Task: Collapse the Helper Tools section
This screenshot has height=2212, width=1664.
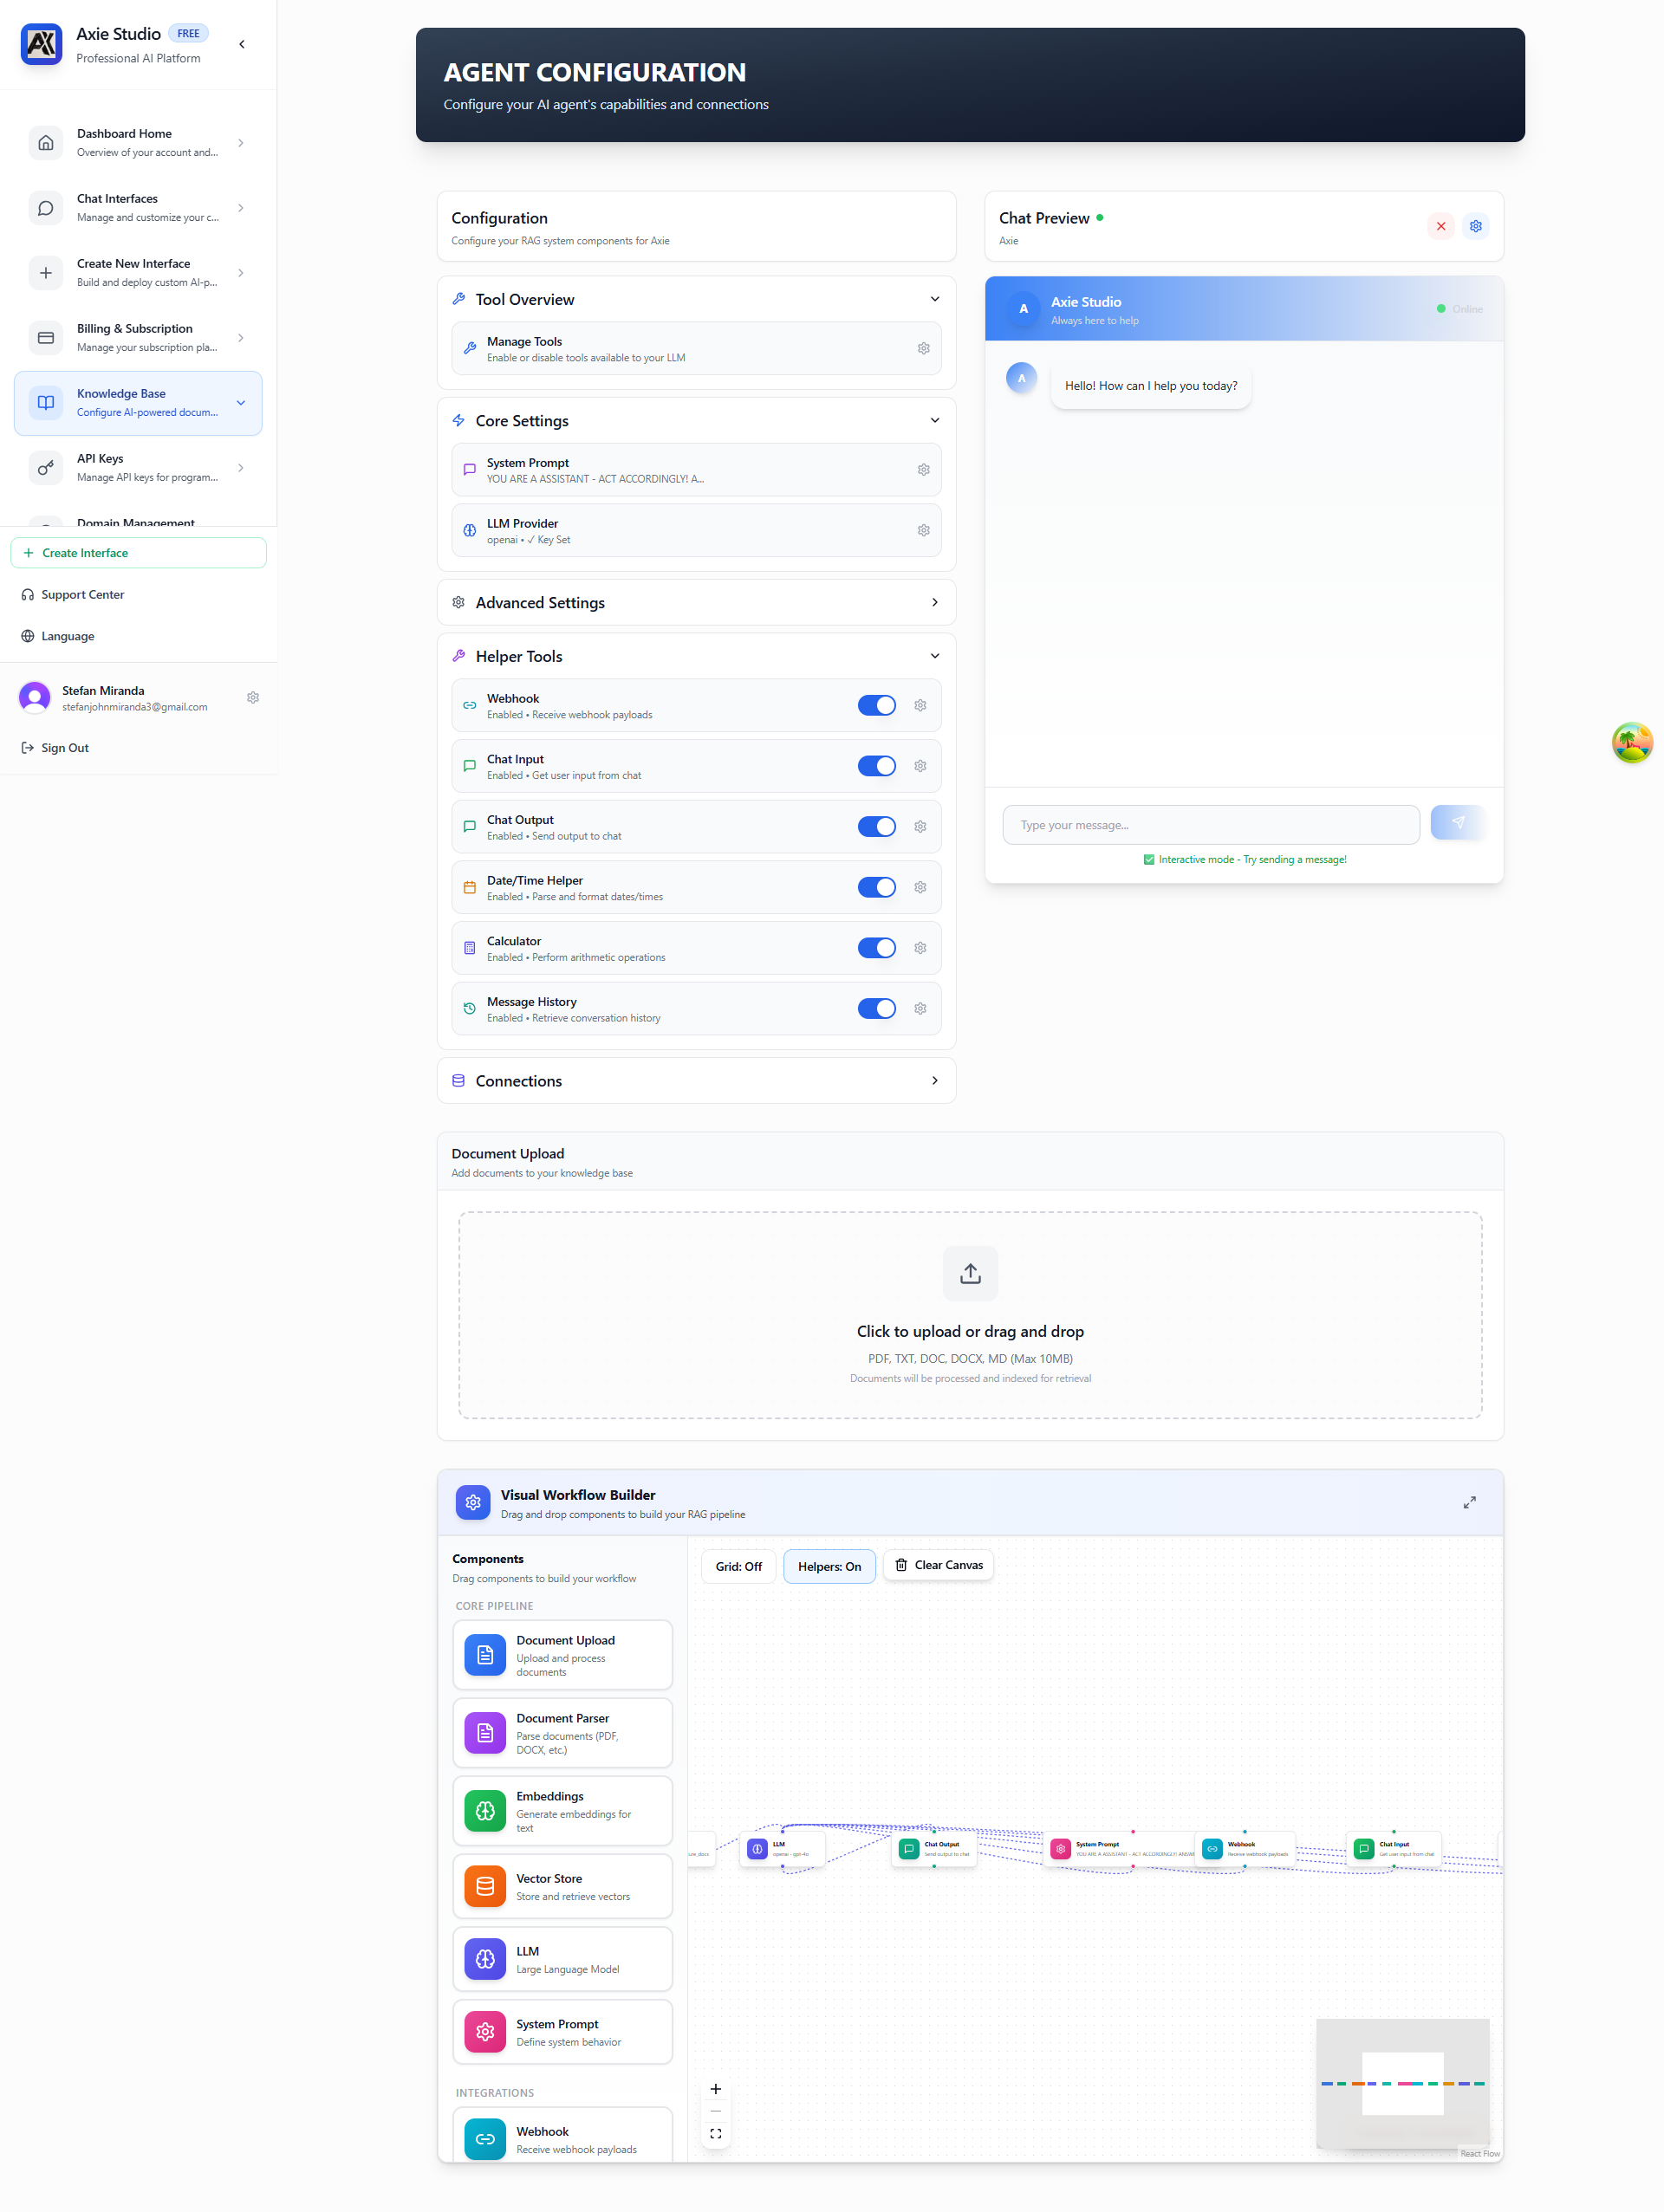Action: click(x=934, y=656)
